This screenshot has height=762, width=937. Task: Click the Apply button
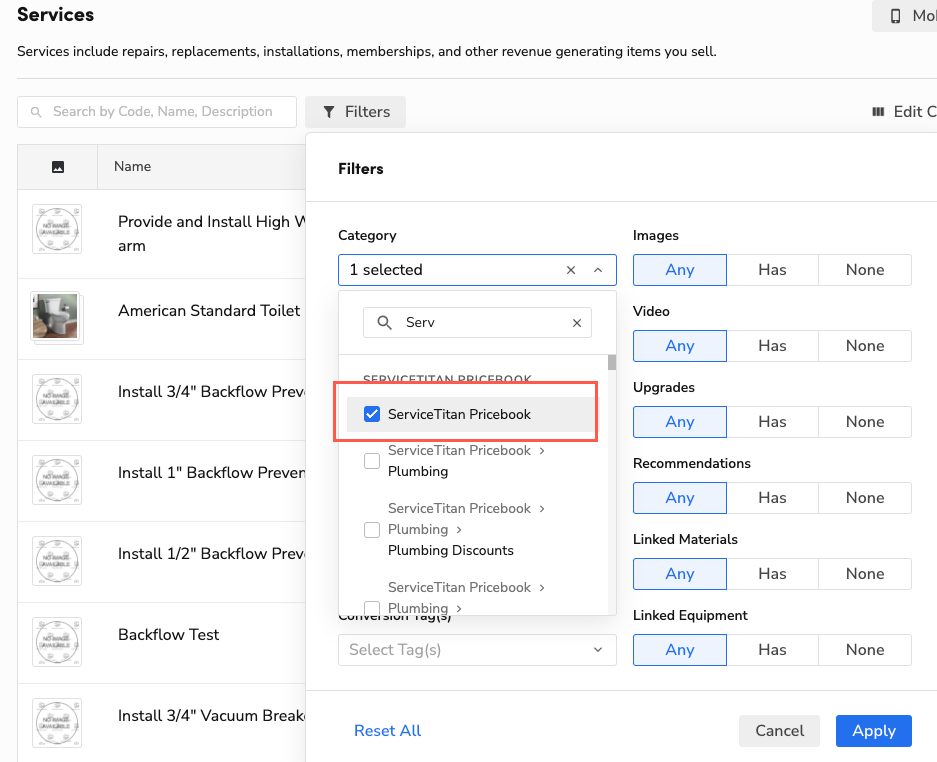click(x=874, y=731)
